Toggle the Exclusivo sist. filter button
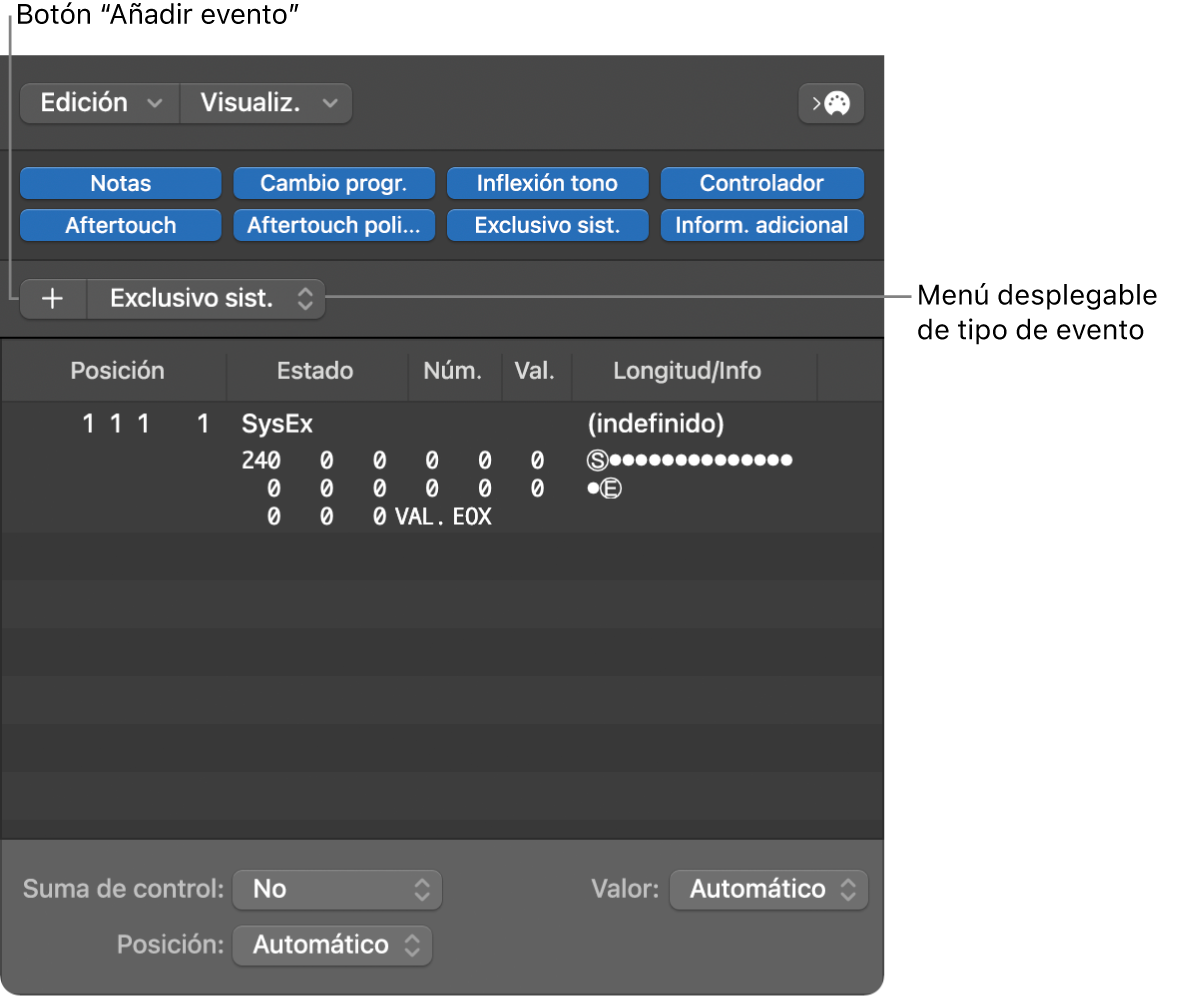 tap(547, 225)
